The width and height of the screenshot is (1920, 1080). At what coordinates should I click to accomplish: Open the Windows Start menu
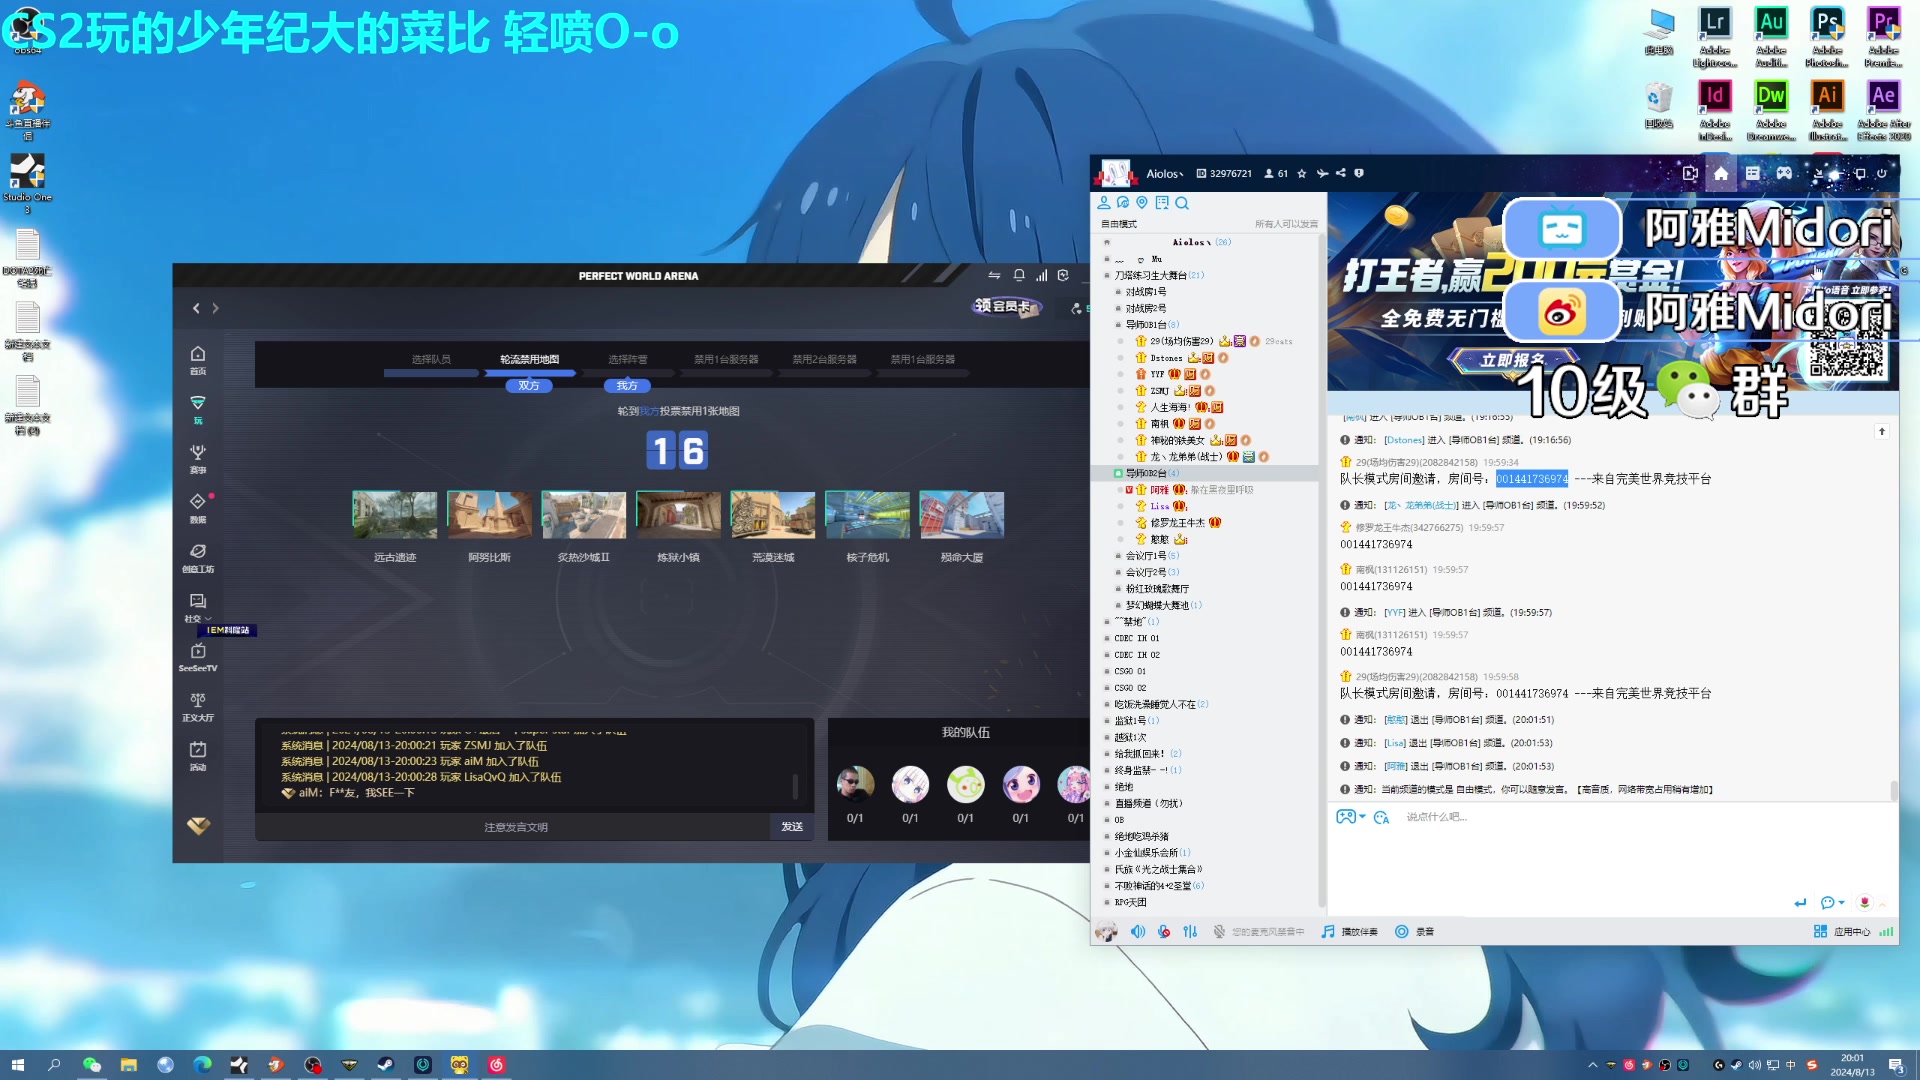(x=17, y=1065)
